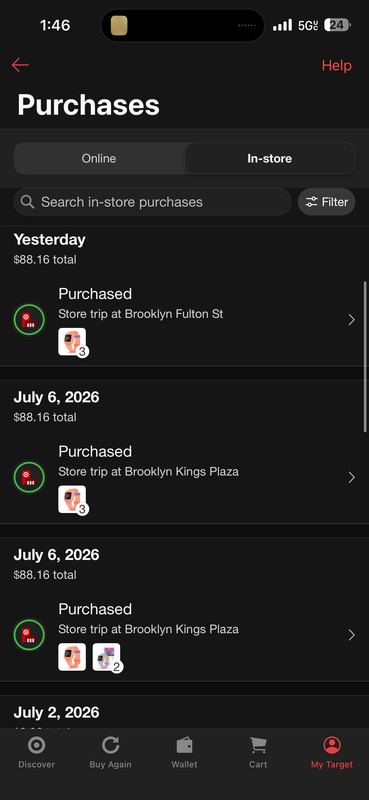
Task: Expand the Brooklyn Fulton St purchase chevron
Action: pos(352,319)
